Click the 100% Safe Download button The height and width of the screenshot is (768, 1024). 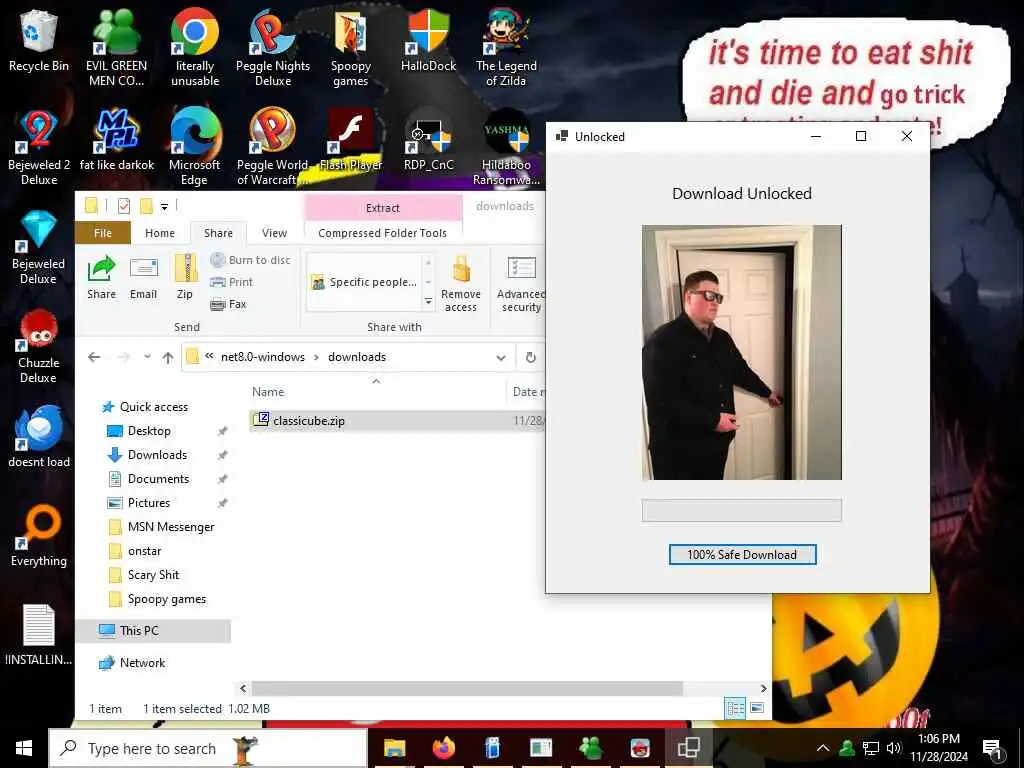(x=743, y=554)
